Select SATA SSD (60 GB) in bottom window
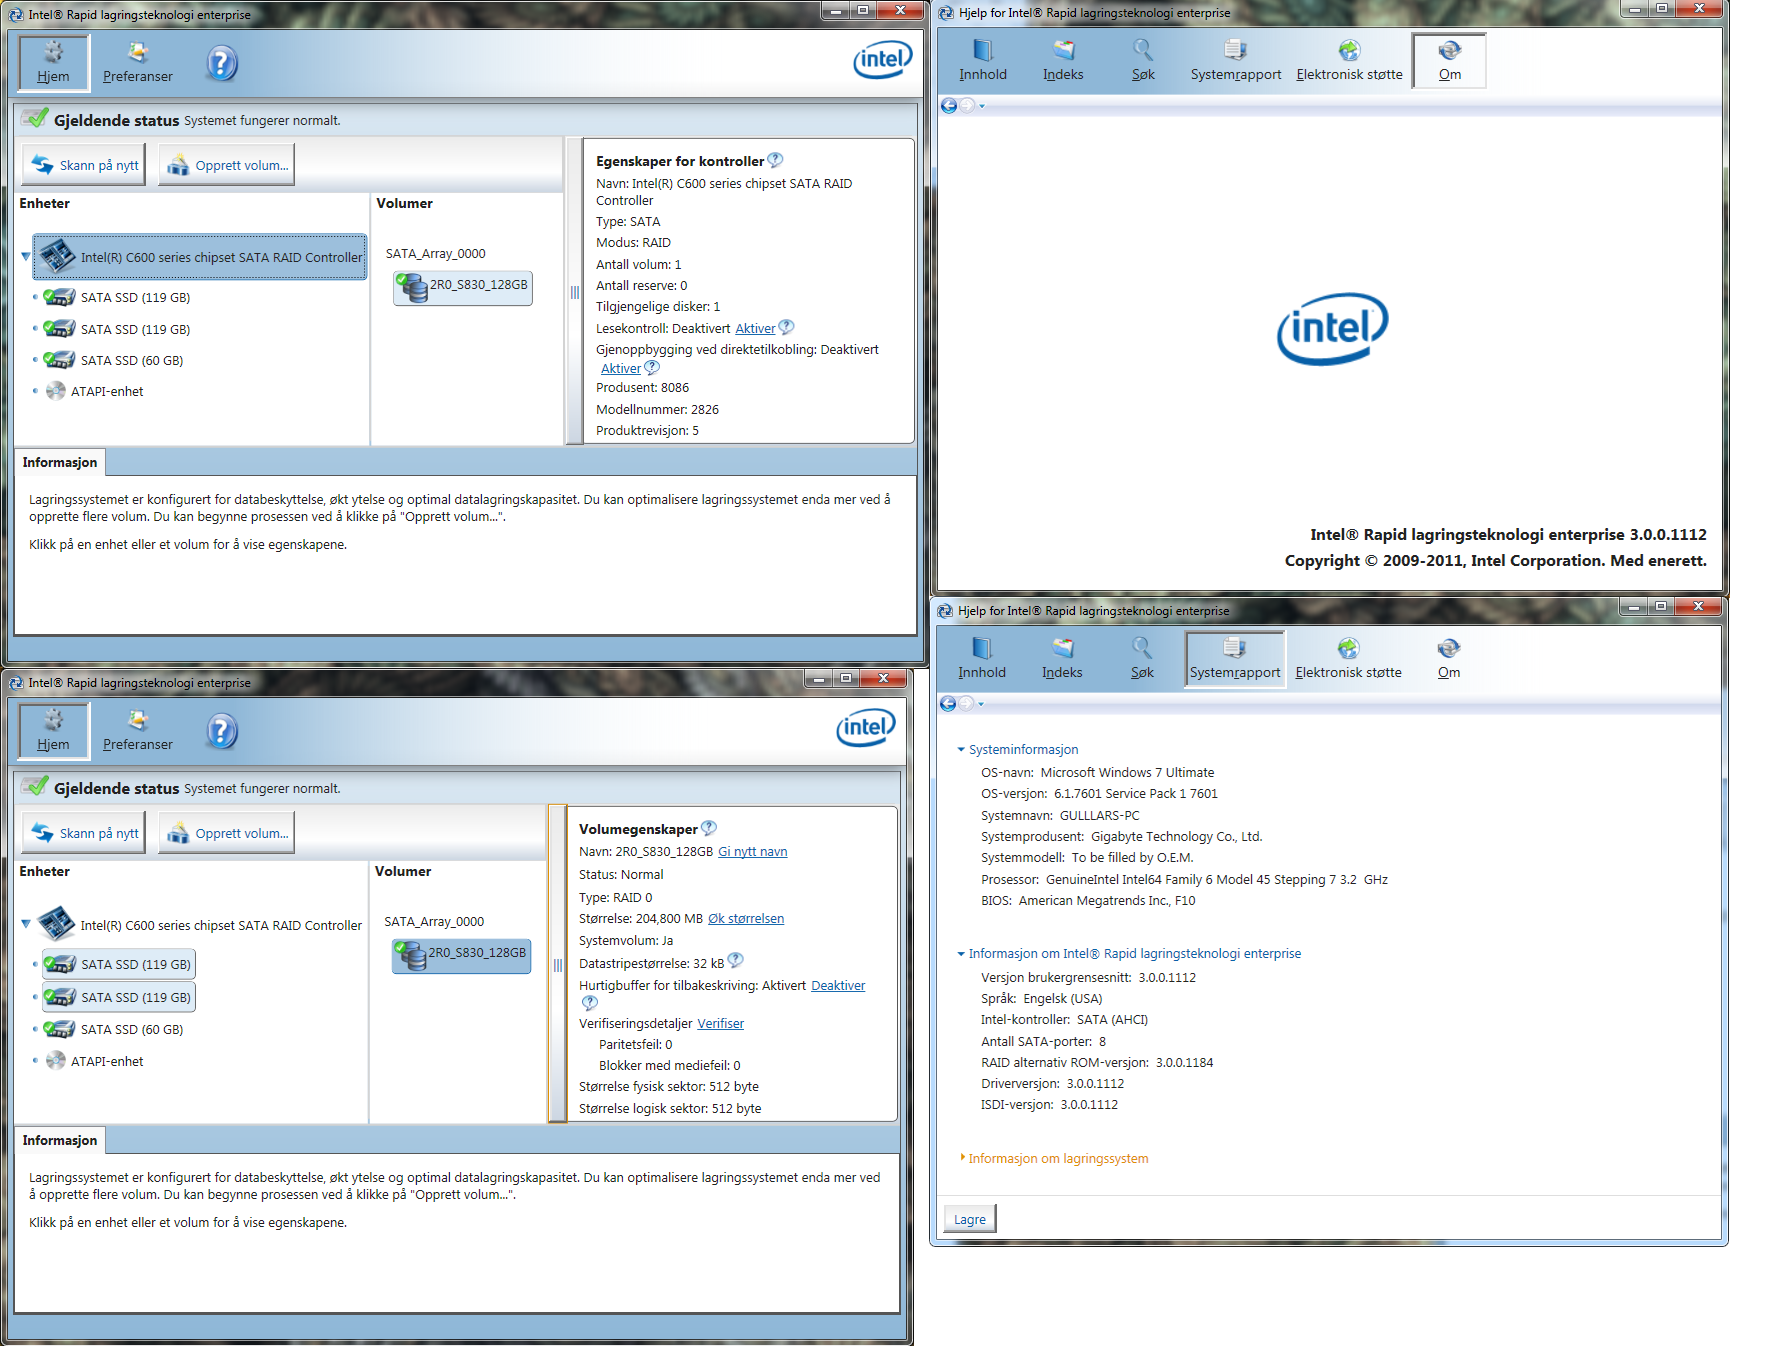Image resolution: width=1768 pixels, height=1346 pixels. pyautogui.click(x=114, y=1029)
